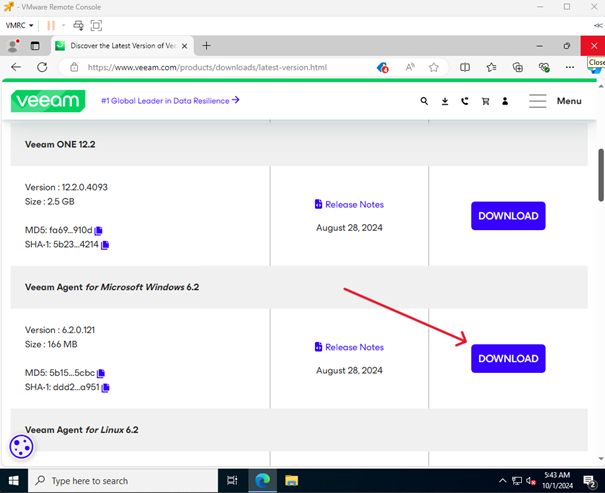Screen dimensions: 605x493
Task: Copy the Veeam ONE MD5 hash
Action: coord(99,231)
